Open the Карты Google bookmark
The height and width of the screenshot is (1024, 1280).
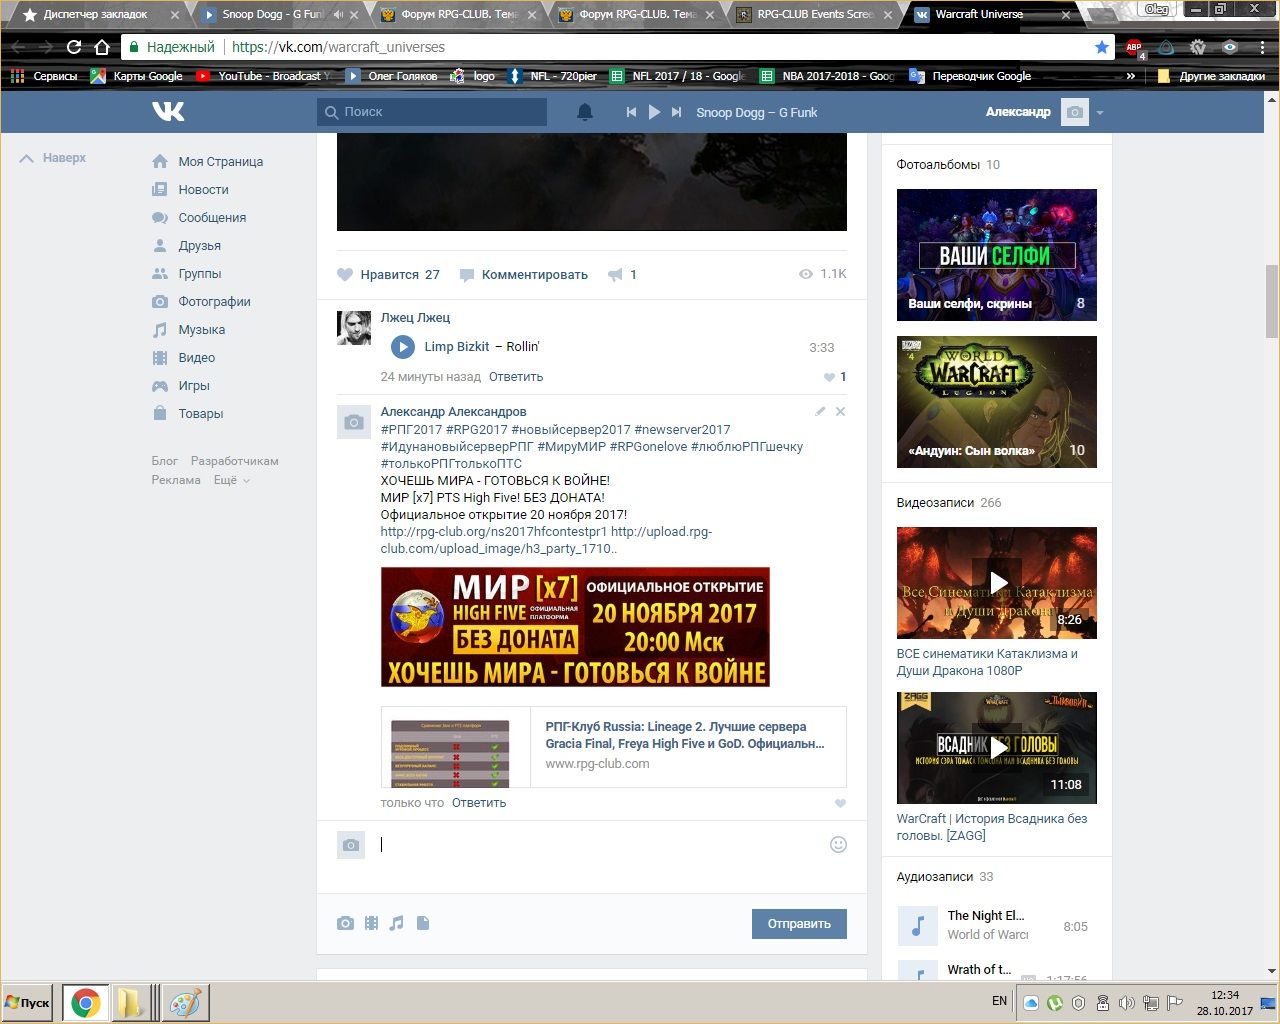point(137,76)
